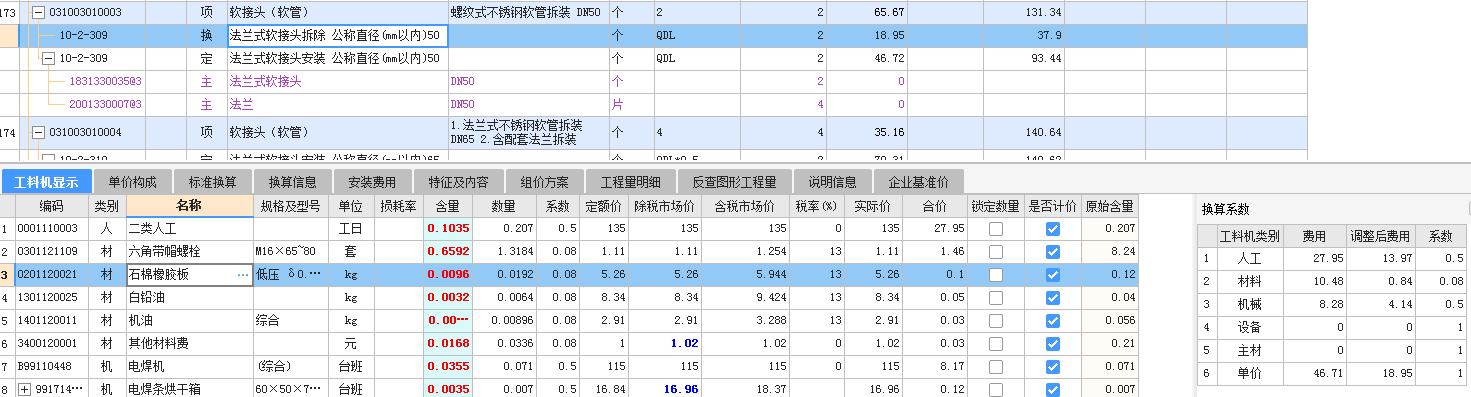1471x397 pixels.
Task: Switch to 换算信息 tab
Action: click(x=292, y=182)
